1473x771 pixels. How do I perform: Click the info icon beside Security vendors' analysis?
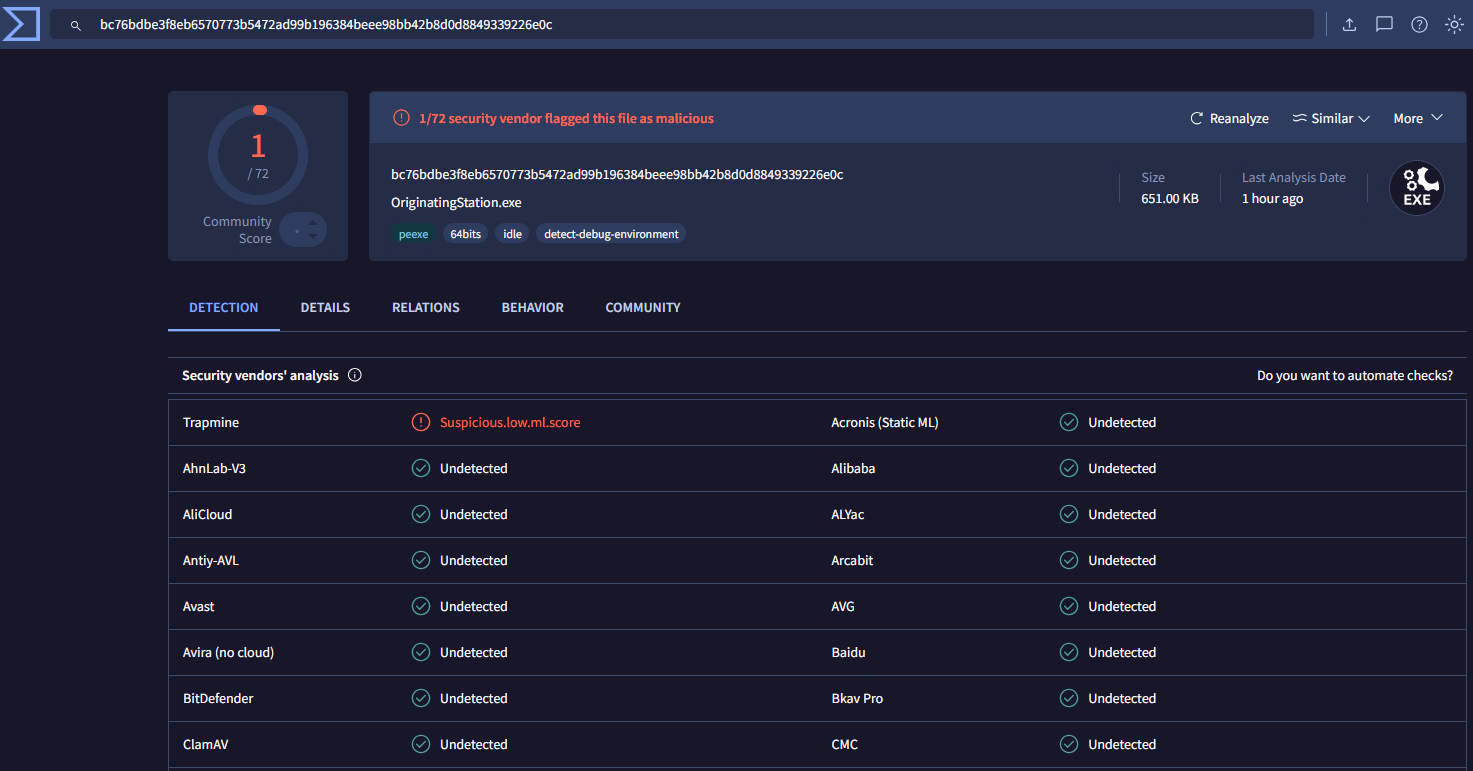pyautogui.click(x=354, y=376)
